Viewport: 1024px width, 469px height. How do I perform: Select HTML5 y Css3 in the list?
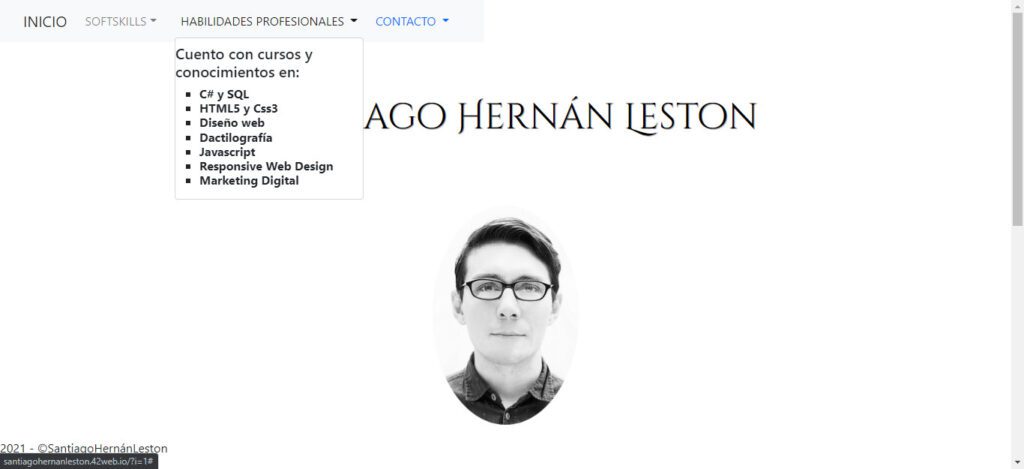(x=238, y=108)
